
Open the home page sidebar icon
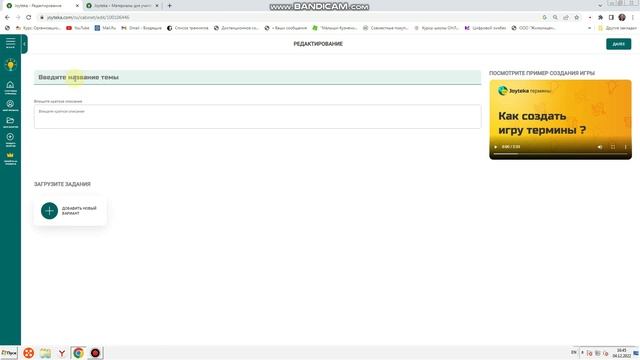click(x=10, y=87)
